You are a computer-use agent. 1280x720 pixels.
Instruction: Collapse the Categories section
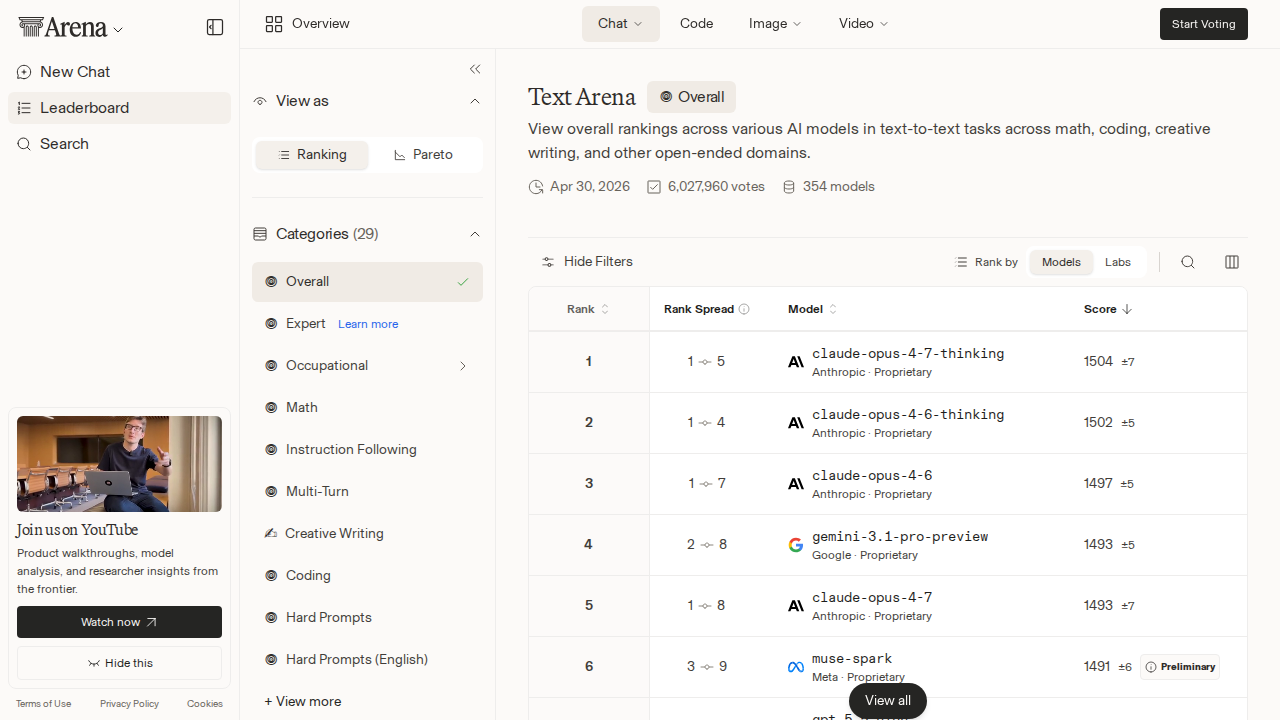pyautogui.click(x=475, y=234)
